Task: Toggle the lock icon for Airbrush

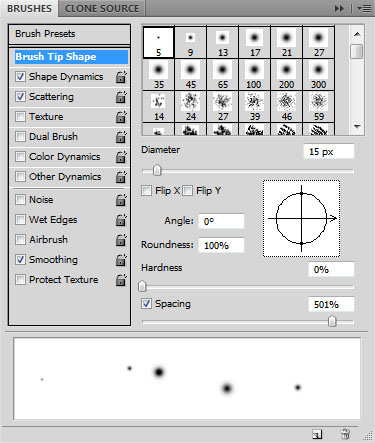Action: pyautogui.click(x=121, y=240)
